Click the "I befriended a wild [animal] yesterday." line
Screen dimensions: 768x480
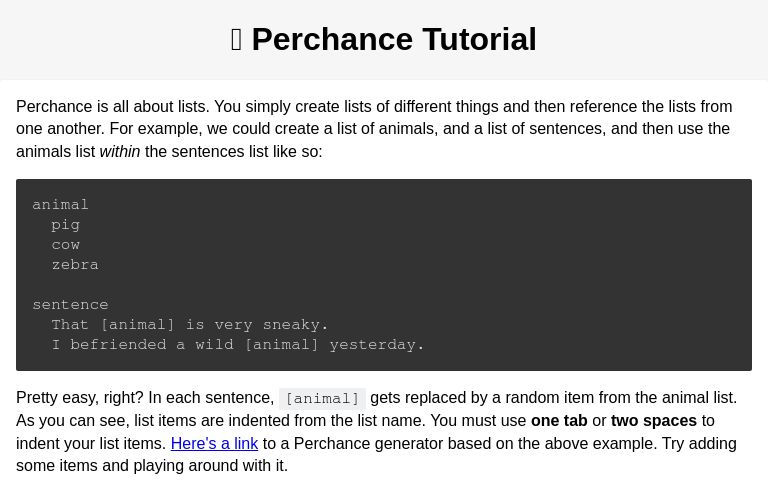point(238,345)
